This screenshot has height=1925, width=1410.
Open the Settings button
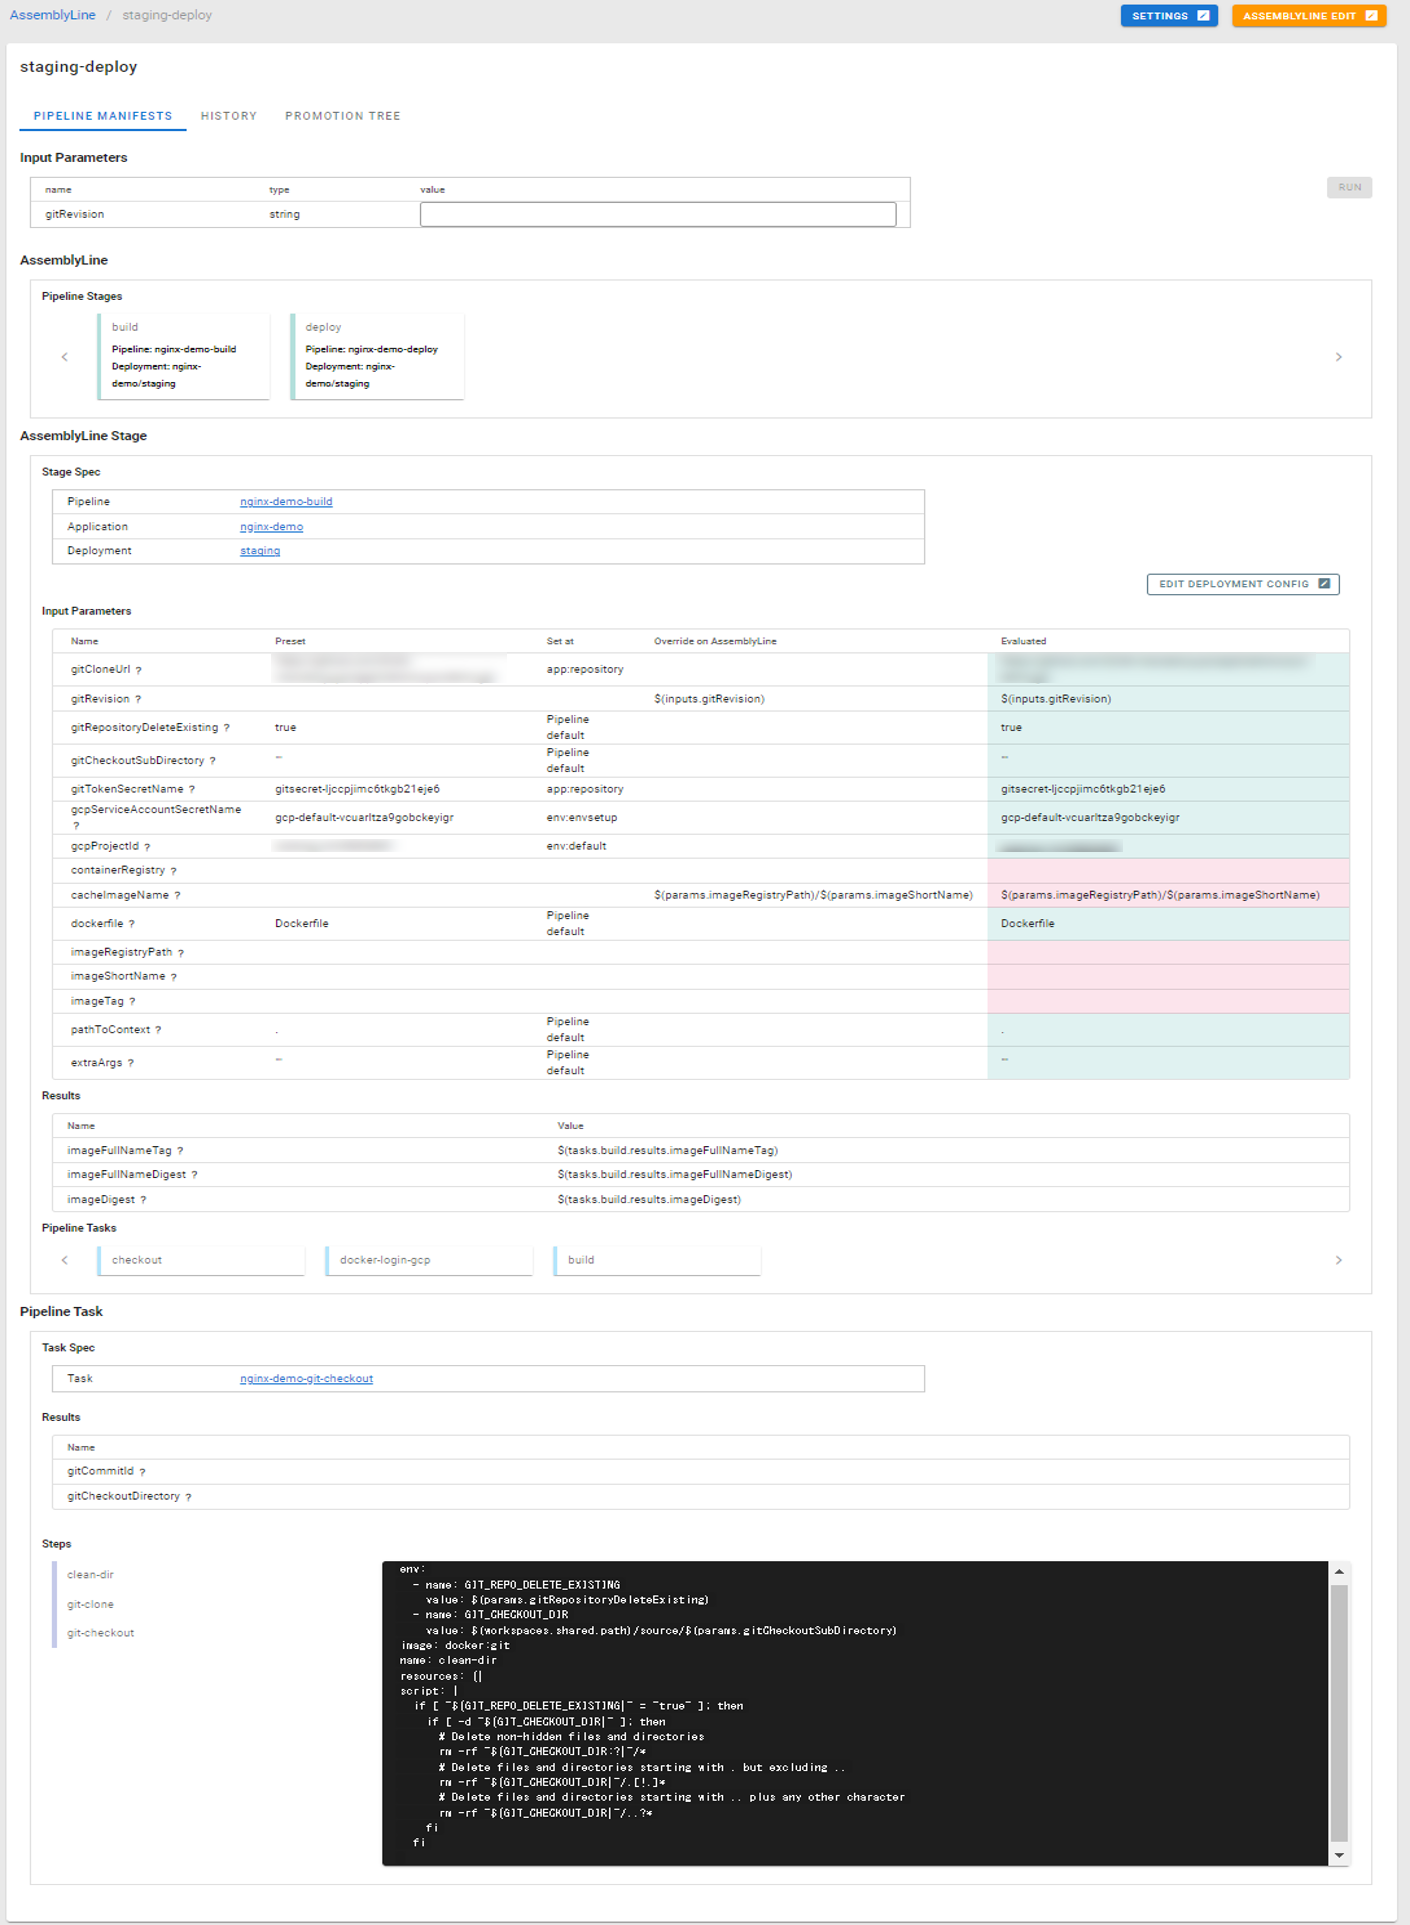point(1168,16)
